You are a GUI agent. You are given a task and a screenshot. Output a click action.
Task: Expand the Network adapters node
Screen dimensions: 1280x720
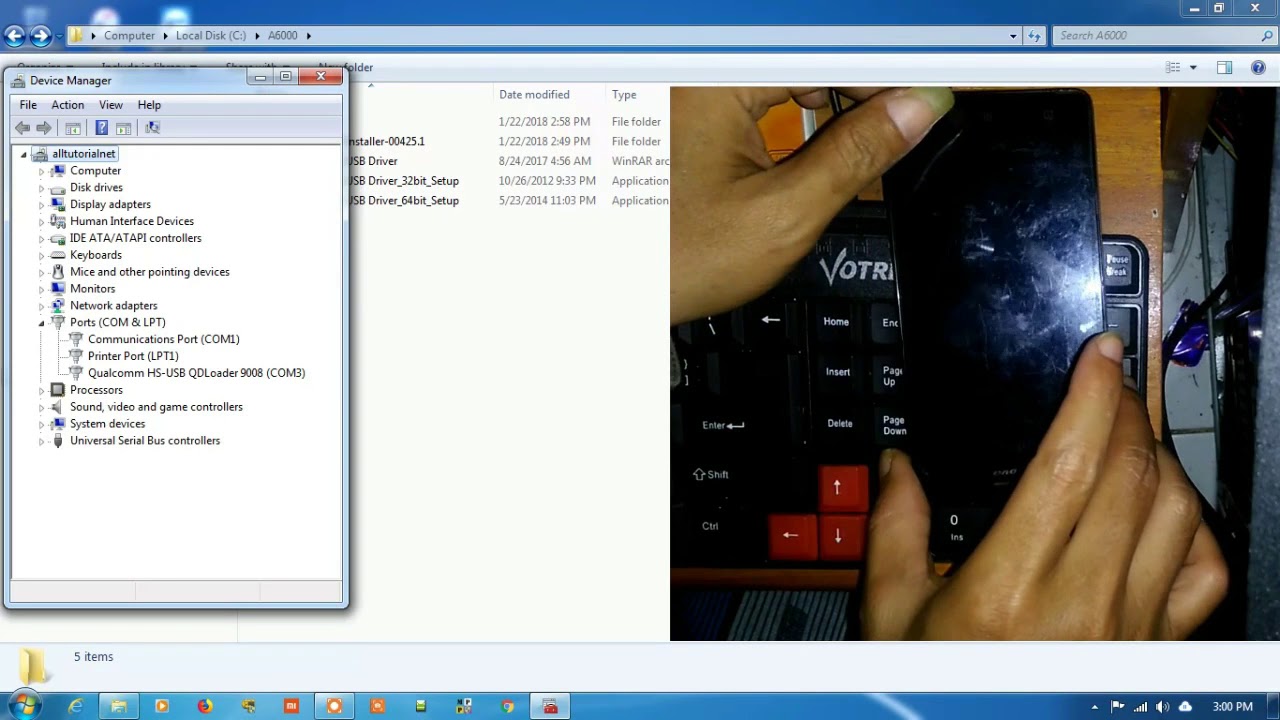(x=42, y=306)
